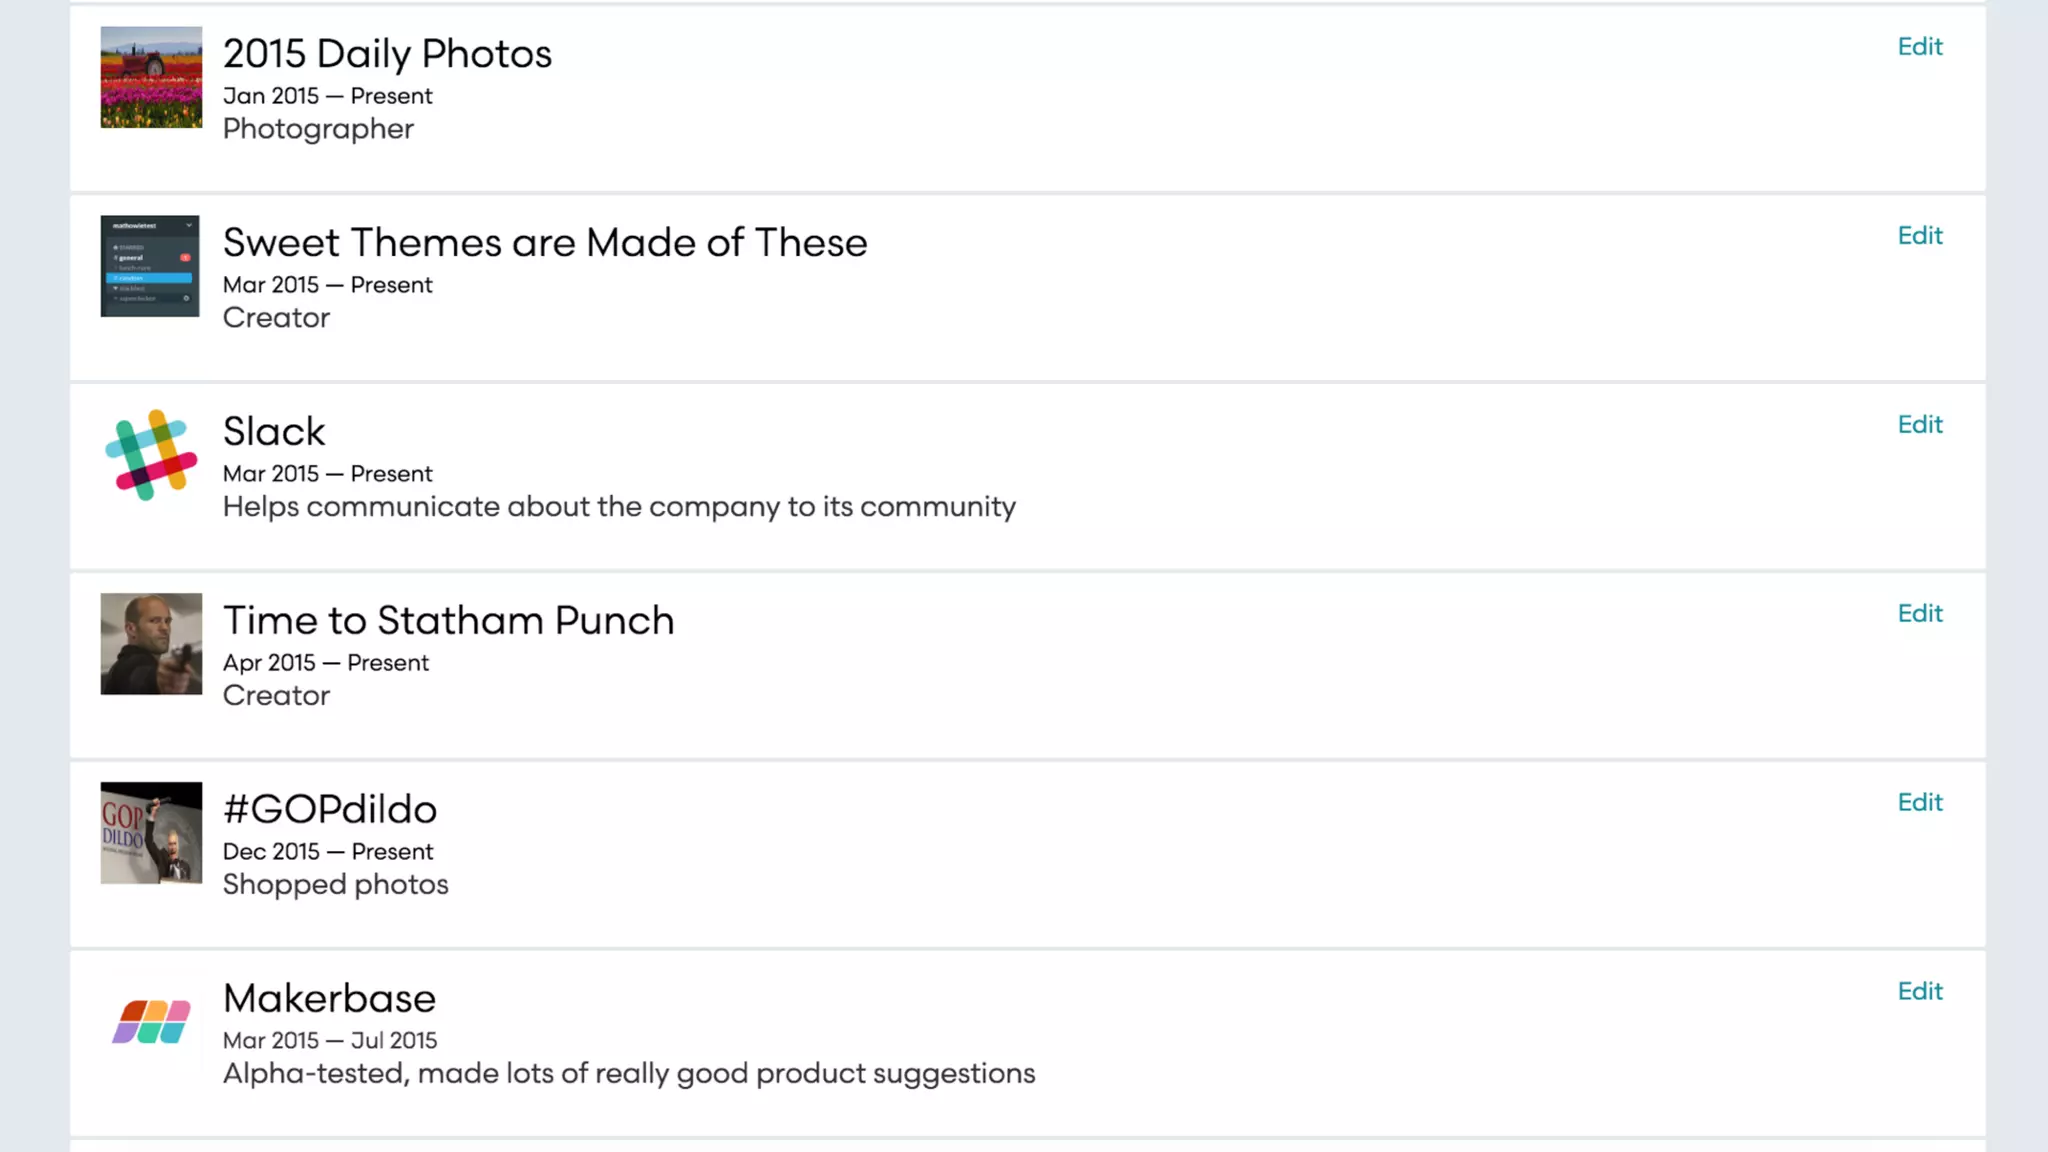Click the Makerbase alpha-tested description text
The image size is (2048, 1152).
629,1074
